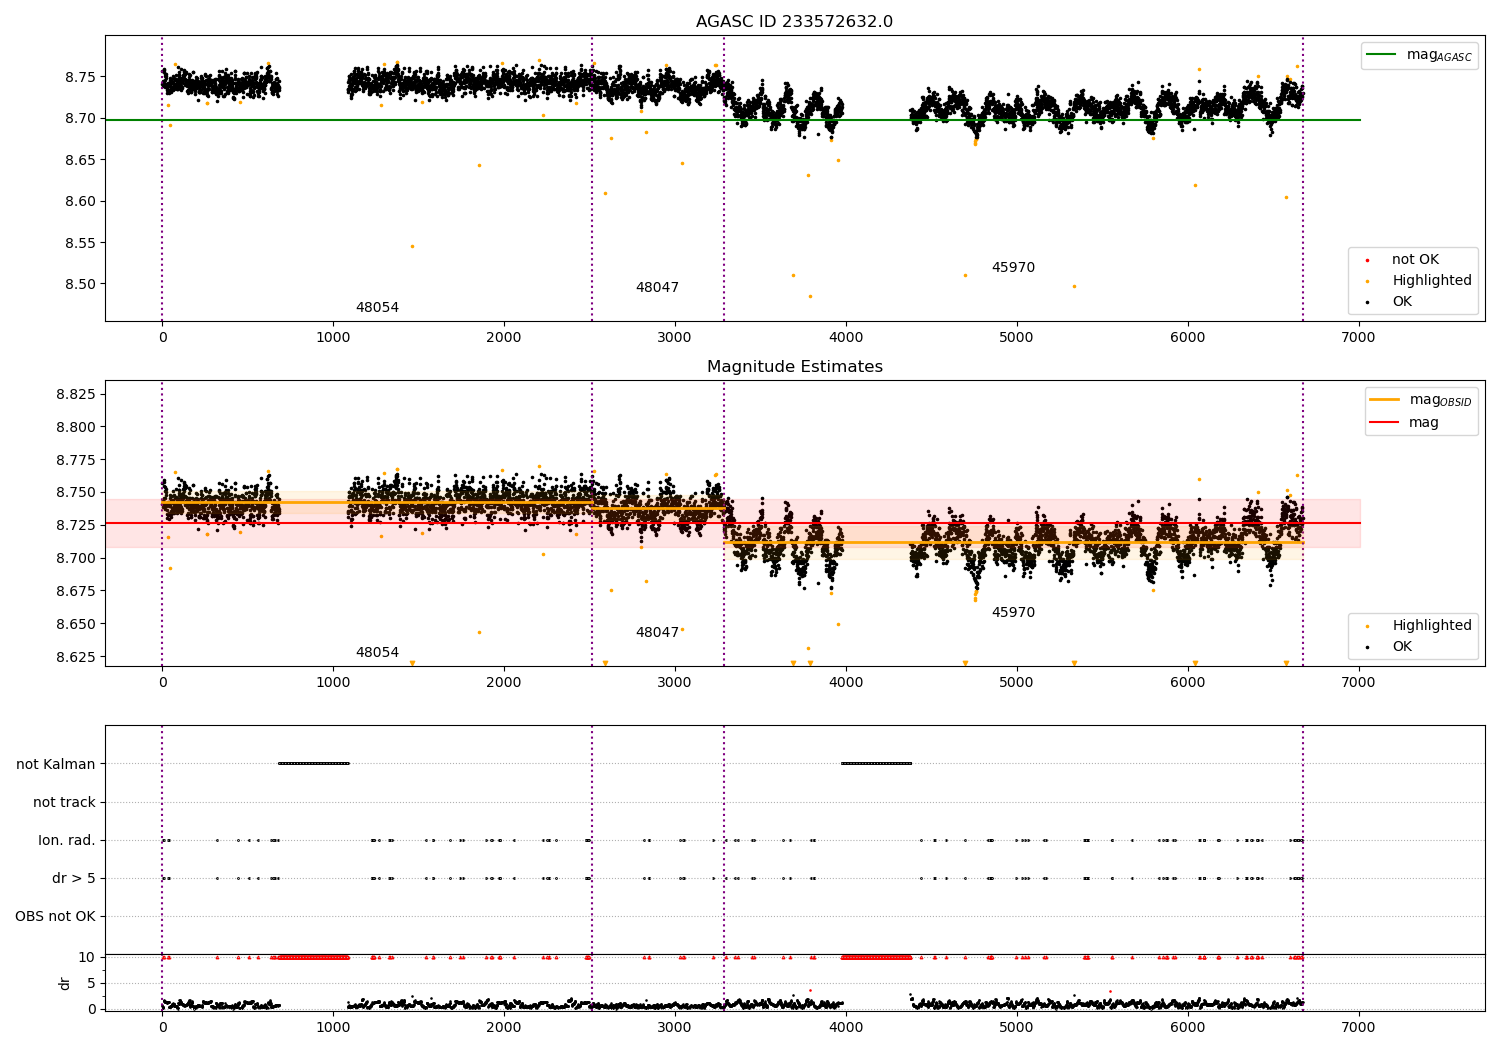
Task: Click the orange 'Highlighted' marker in top panel legend
Action: (1367, 281)
